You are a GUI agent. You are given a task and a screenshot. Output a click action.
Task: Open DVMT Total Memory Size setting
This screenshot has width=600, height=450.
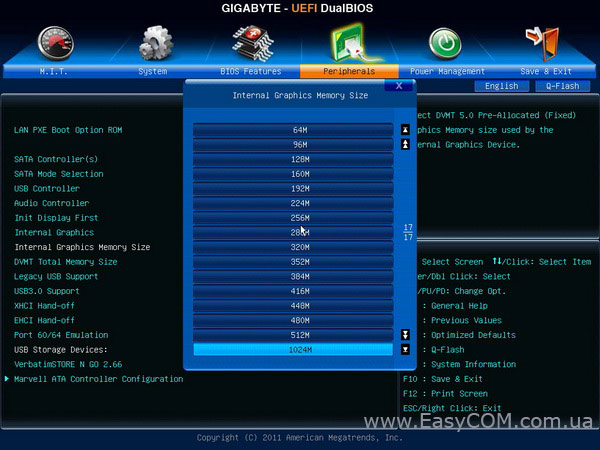[65, 262]
